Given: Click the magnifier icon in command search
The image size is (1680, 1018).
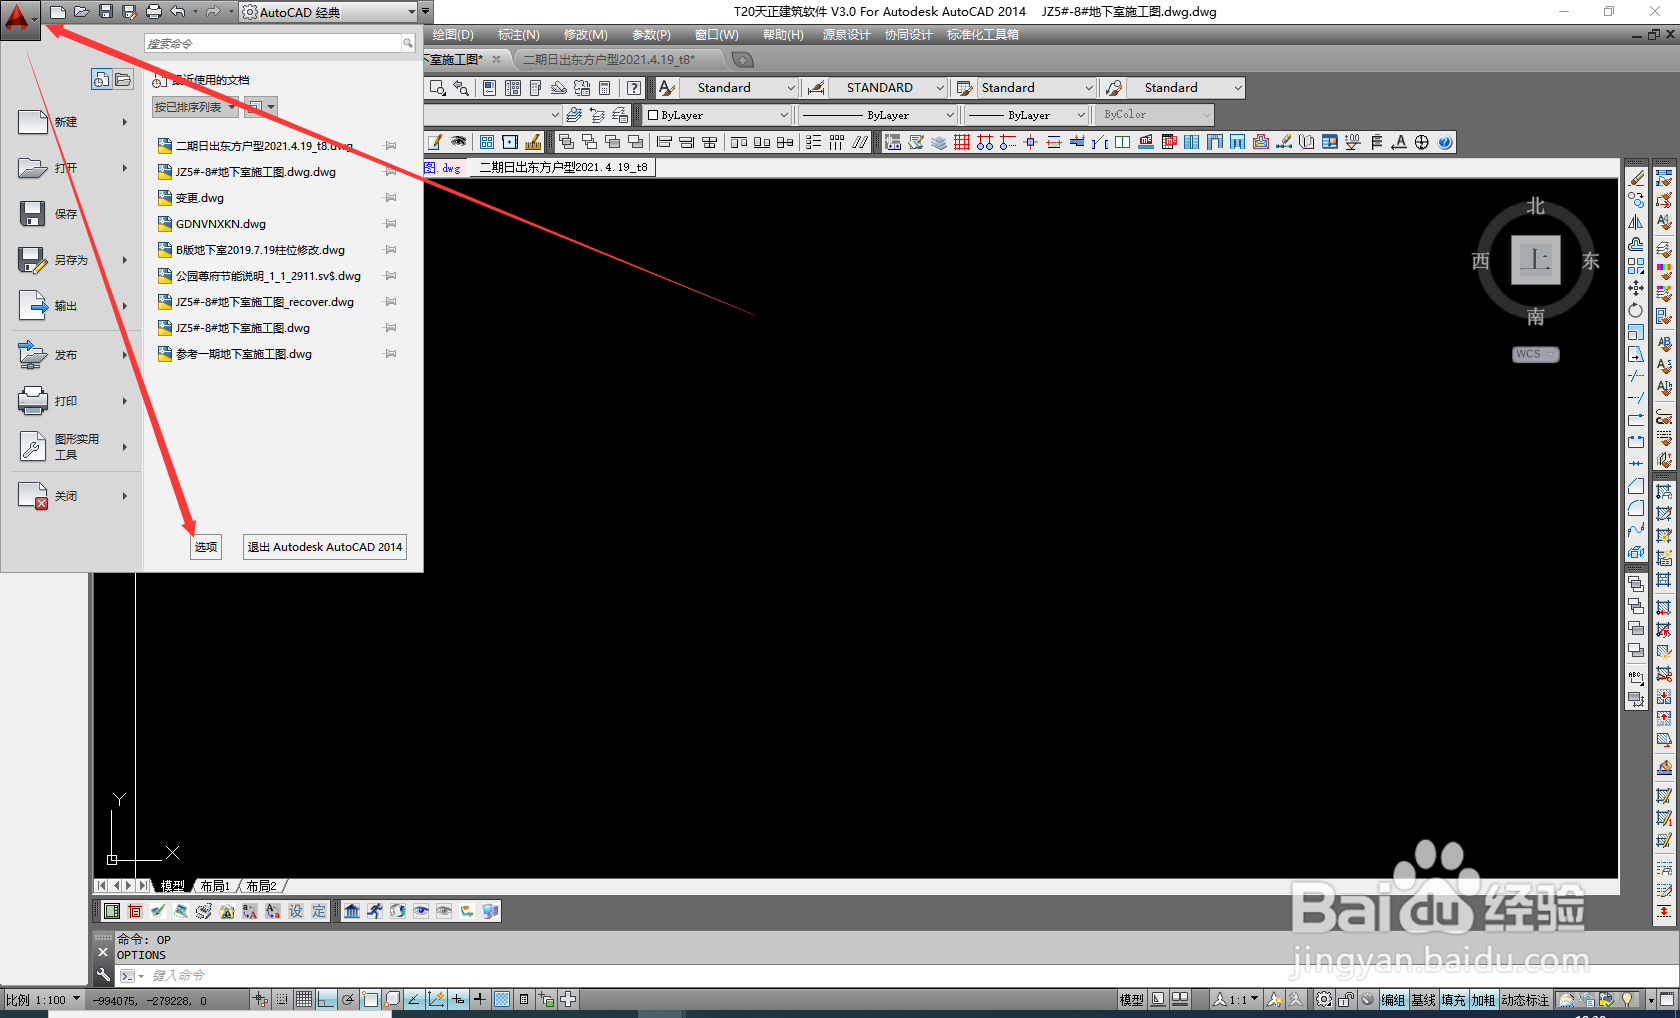Looking at the screenshot, I should (408, 43).
